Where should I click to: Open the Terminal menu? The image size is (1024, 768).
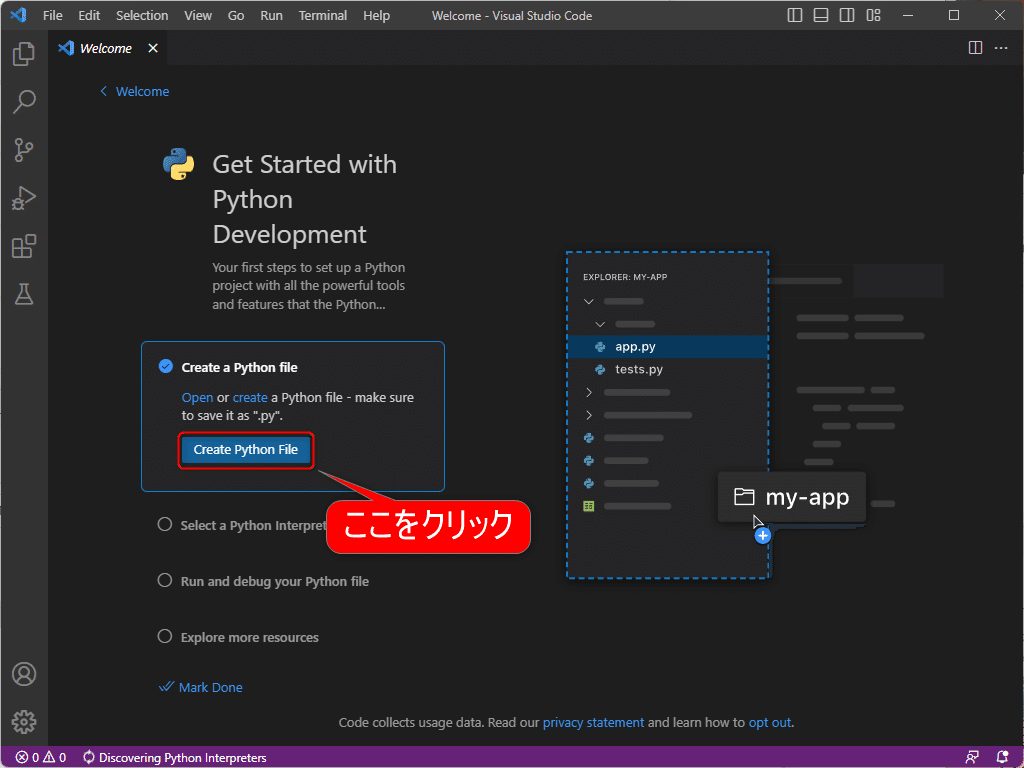pos(323,15)
